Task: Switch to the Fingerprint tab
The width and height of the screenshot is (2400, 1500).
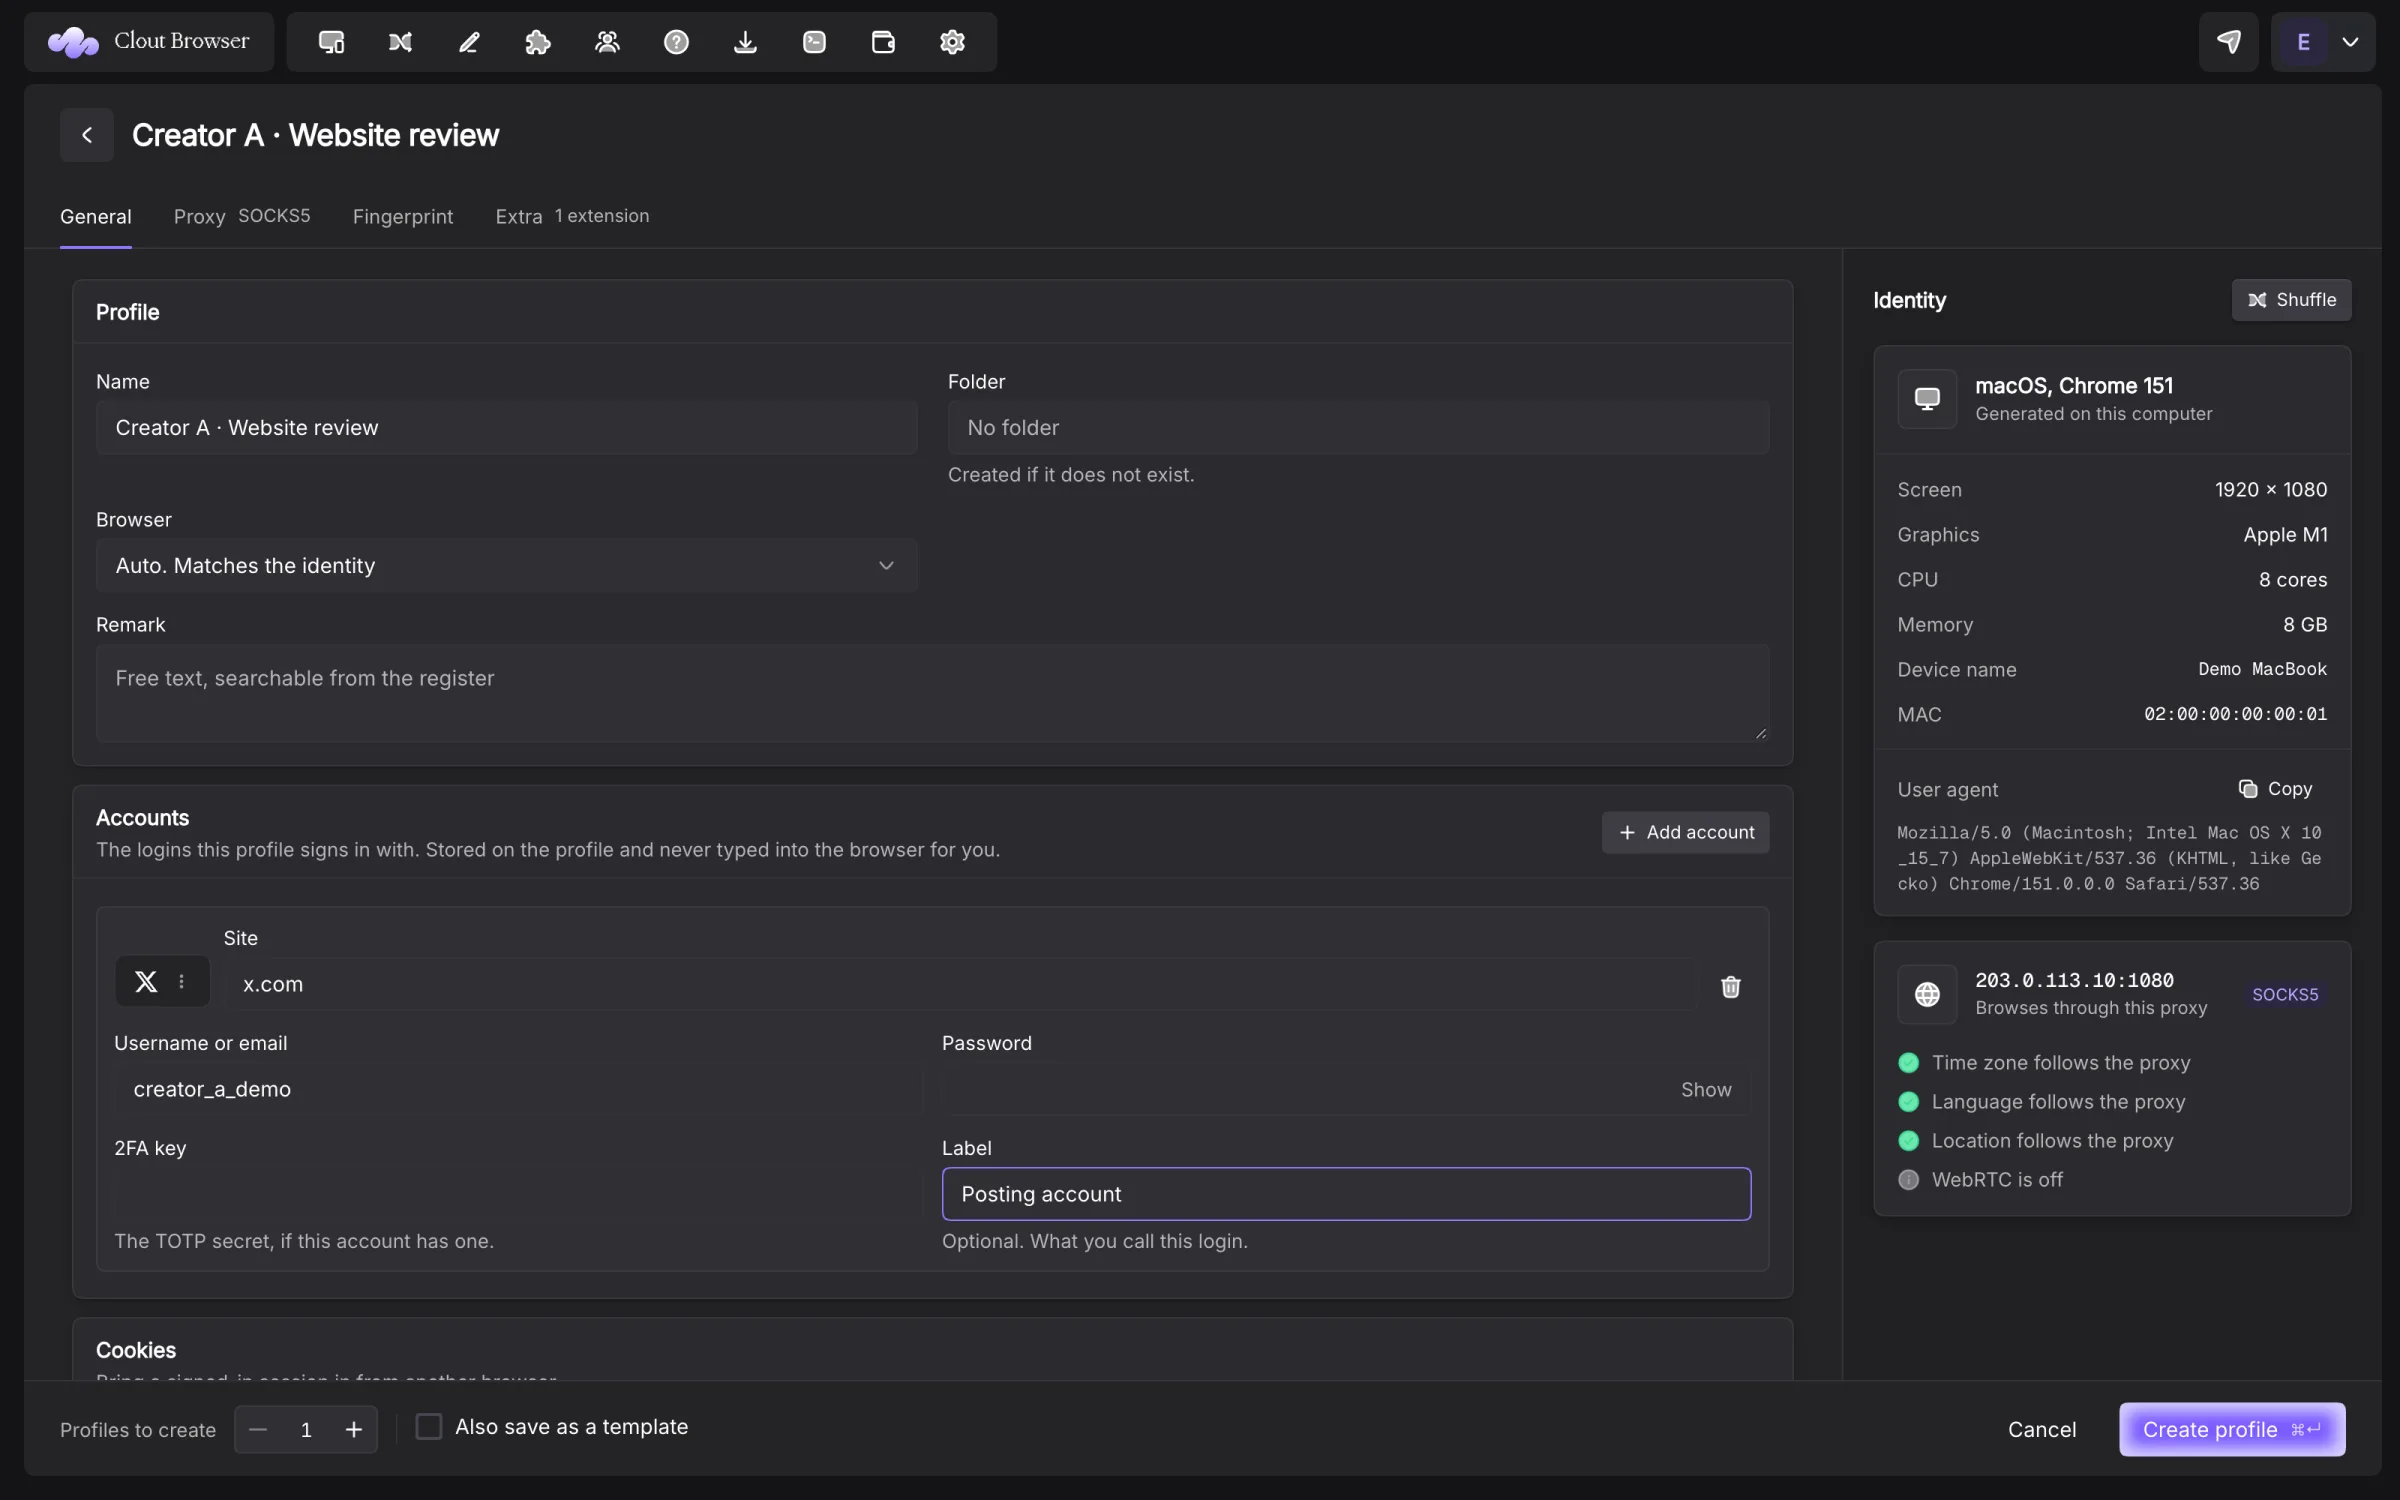Action: click(403, 216)
